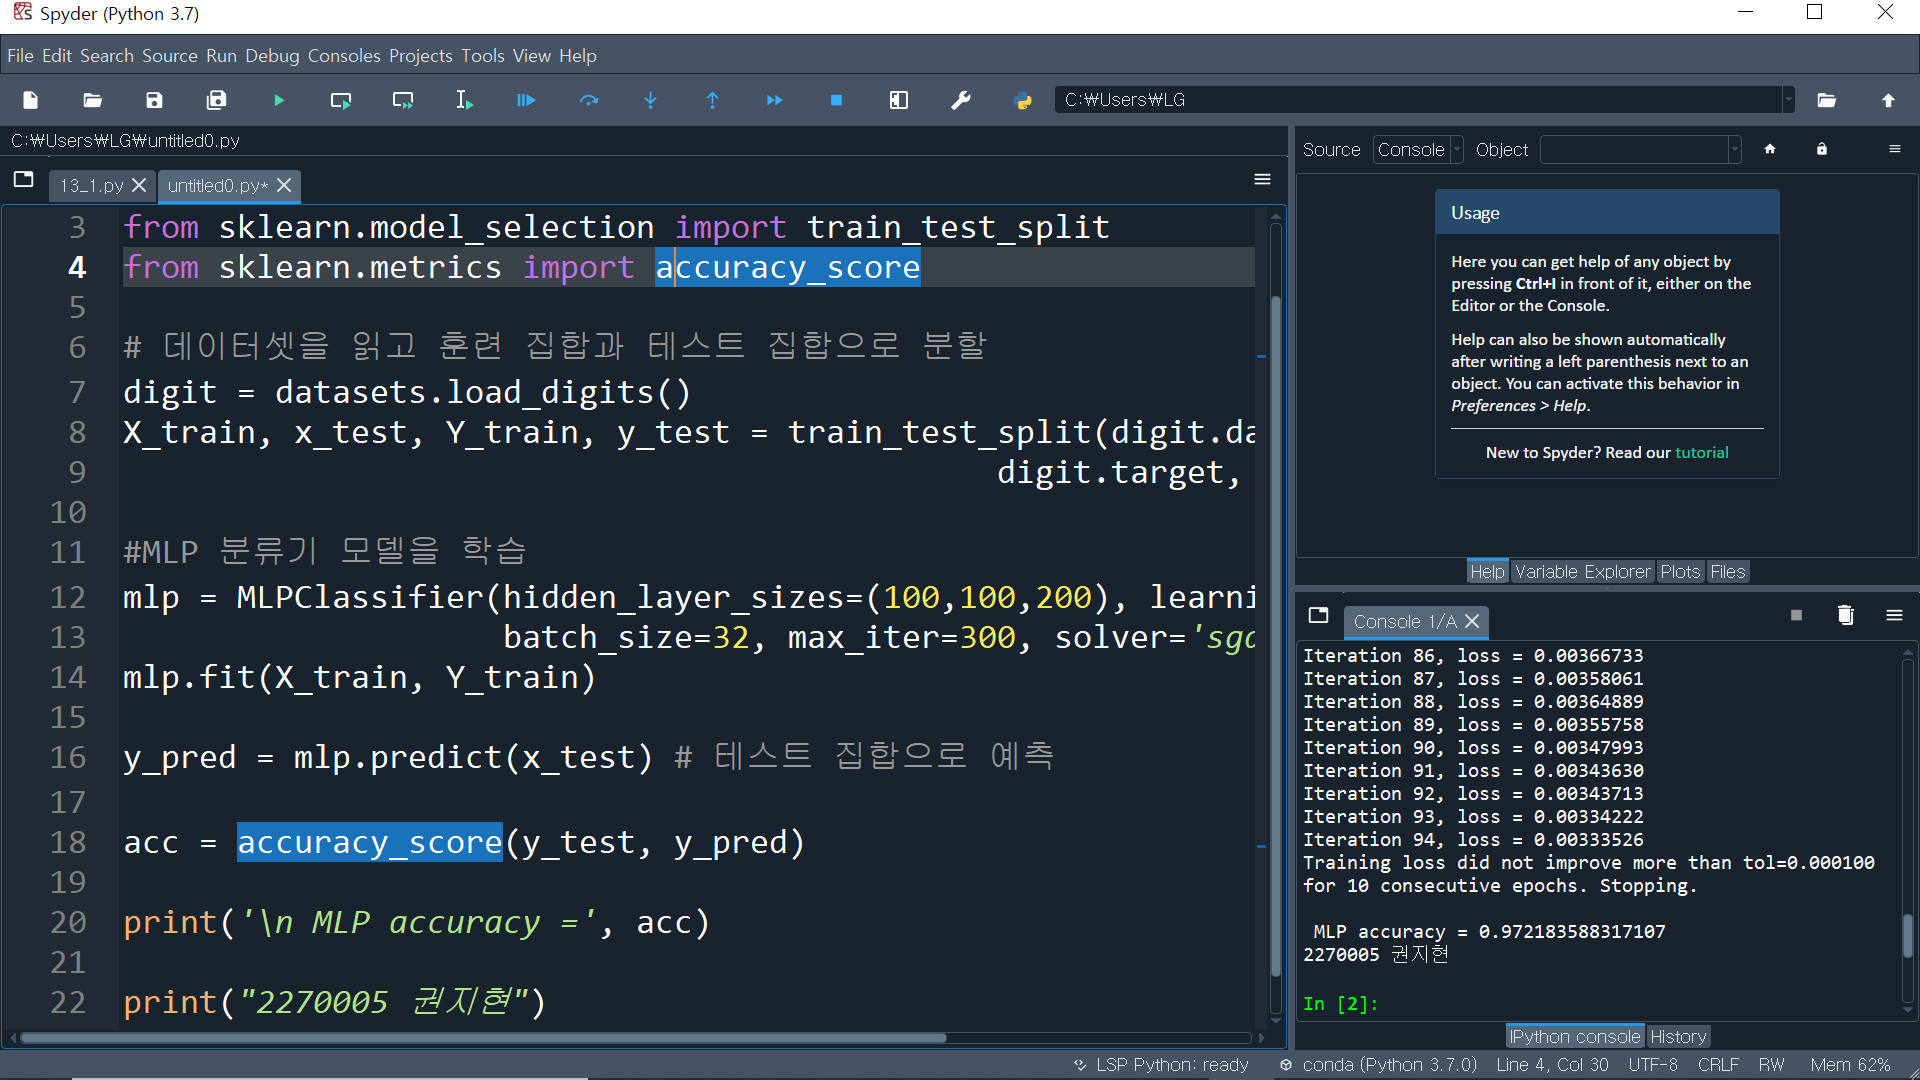
Task: Open file using the folder toolbar icon
Action: [93, 100]
